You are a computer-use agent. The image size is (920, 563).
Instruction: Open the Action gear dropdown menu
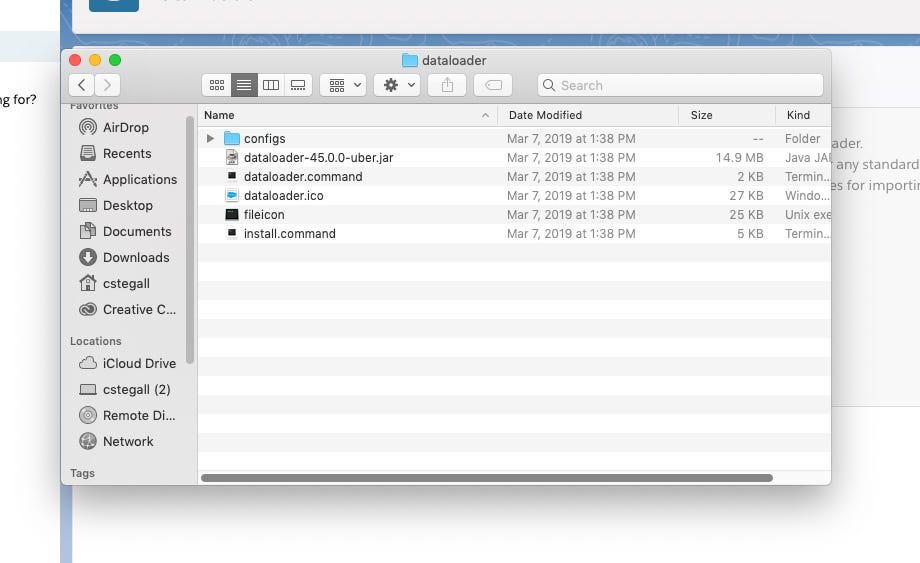tap(396, 85)
